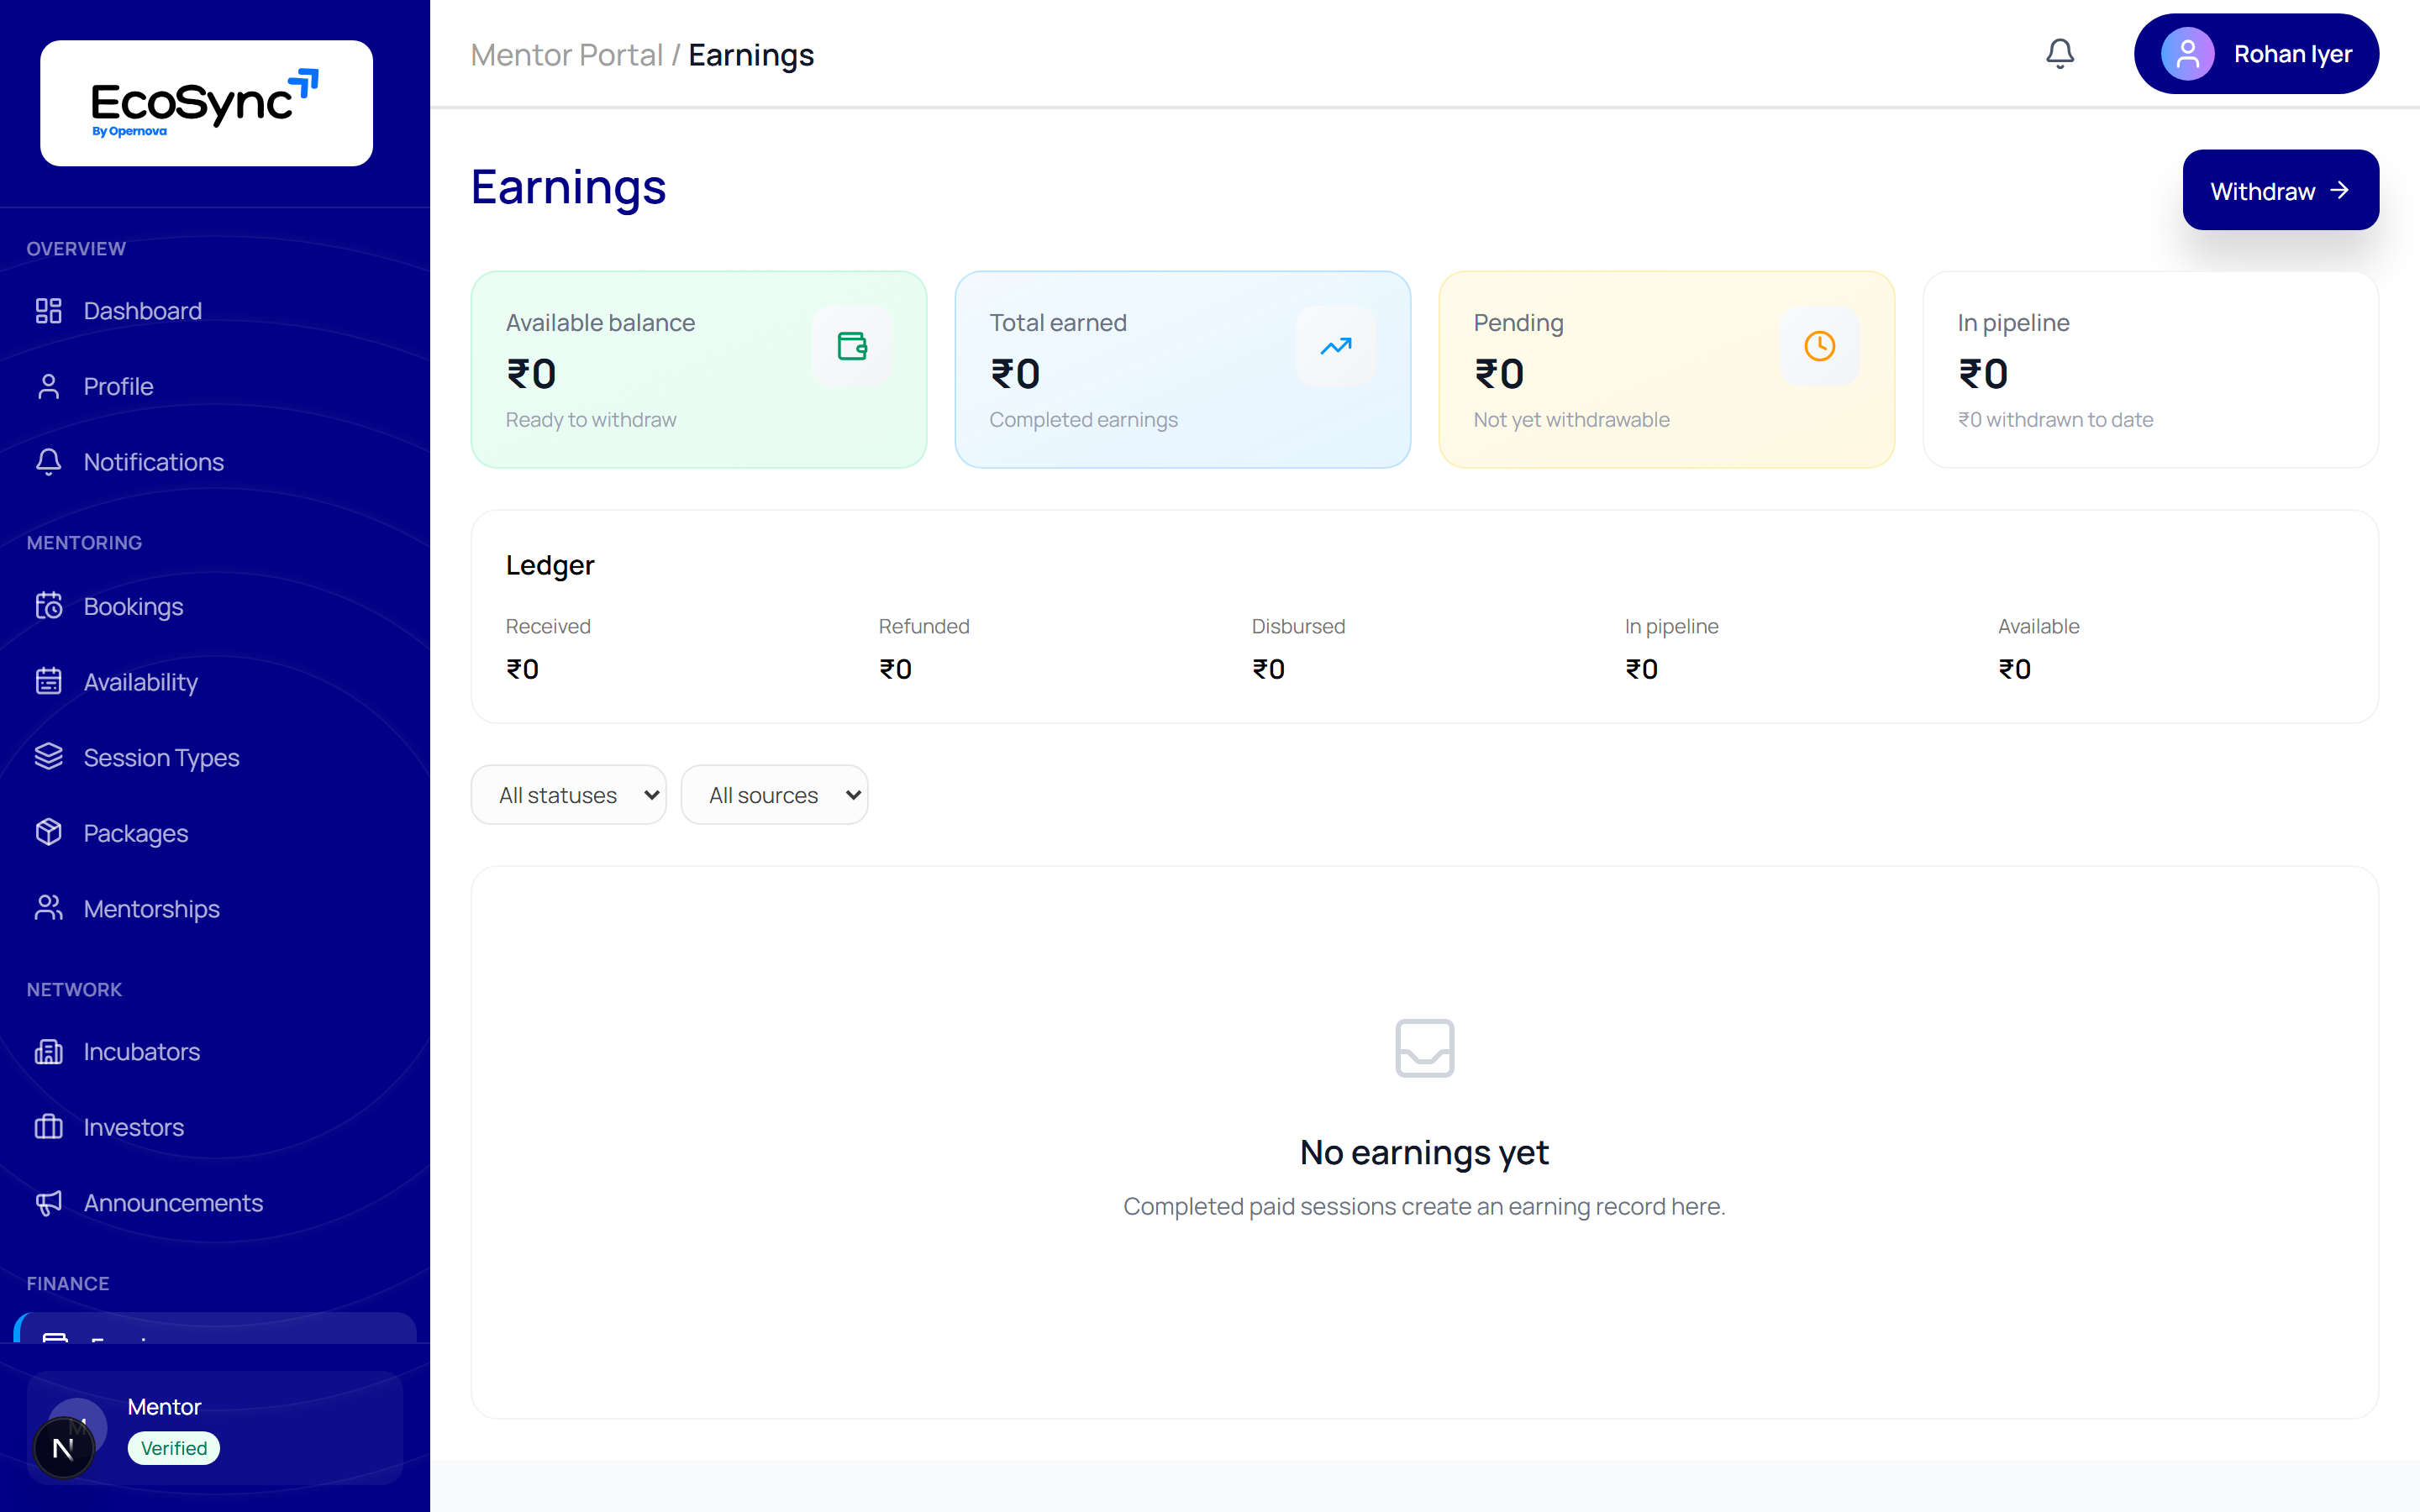Click the FINANCE section label
This screenshot has height=1512, width=2420.
tap(68, 1283)
